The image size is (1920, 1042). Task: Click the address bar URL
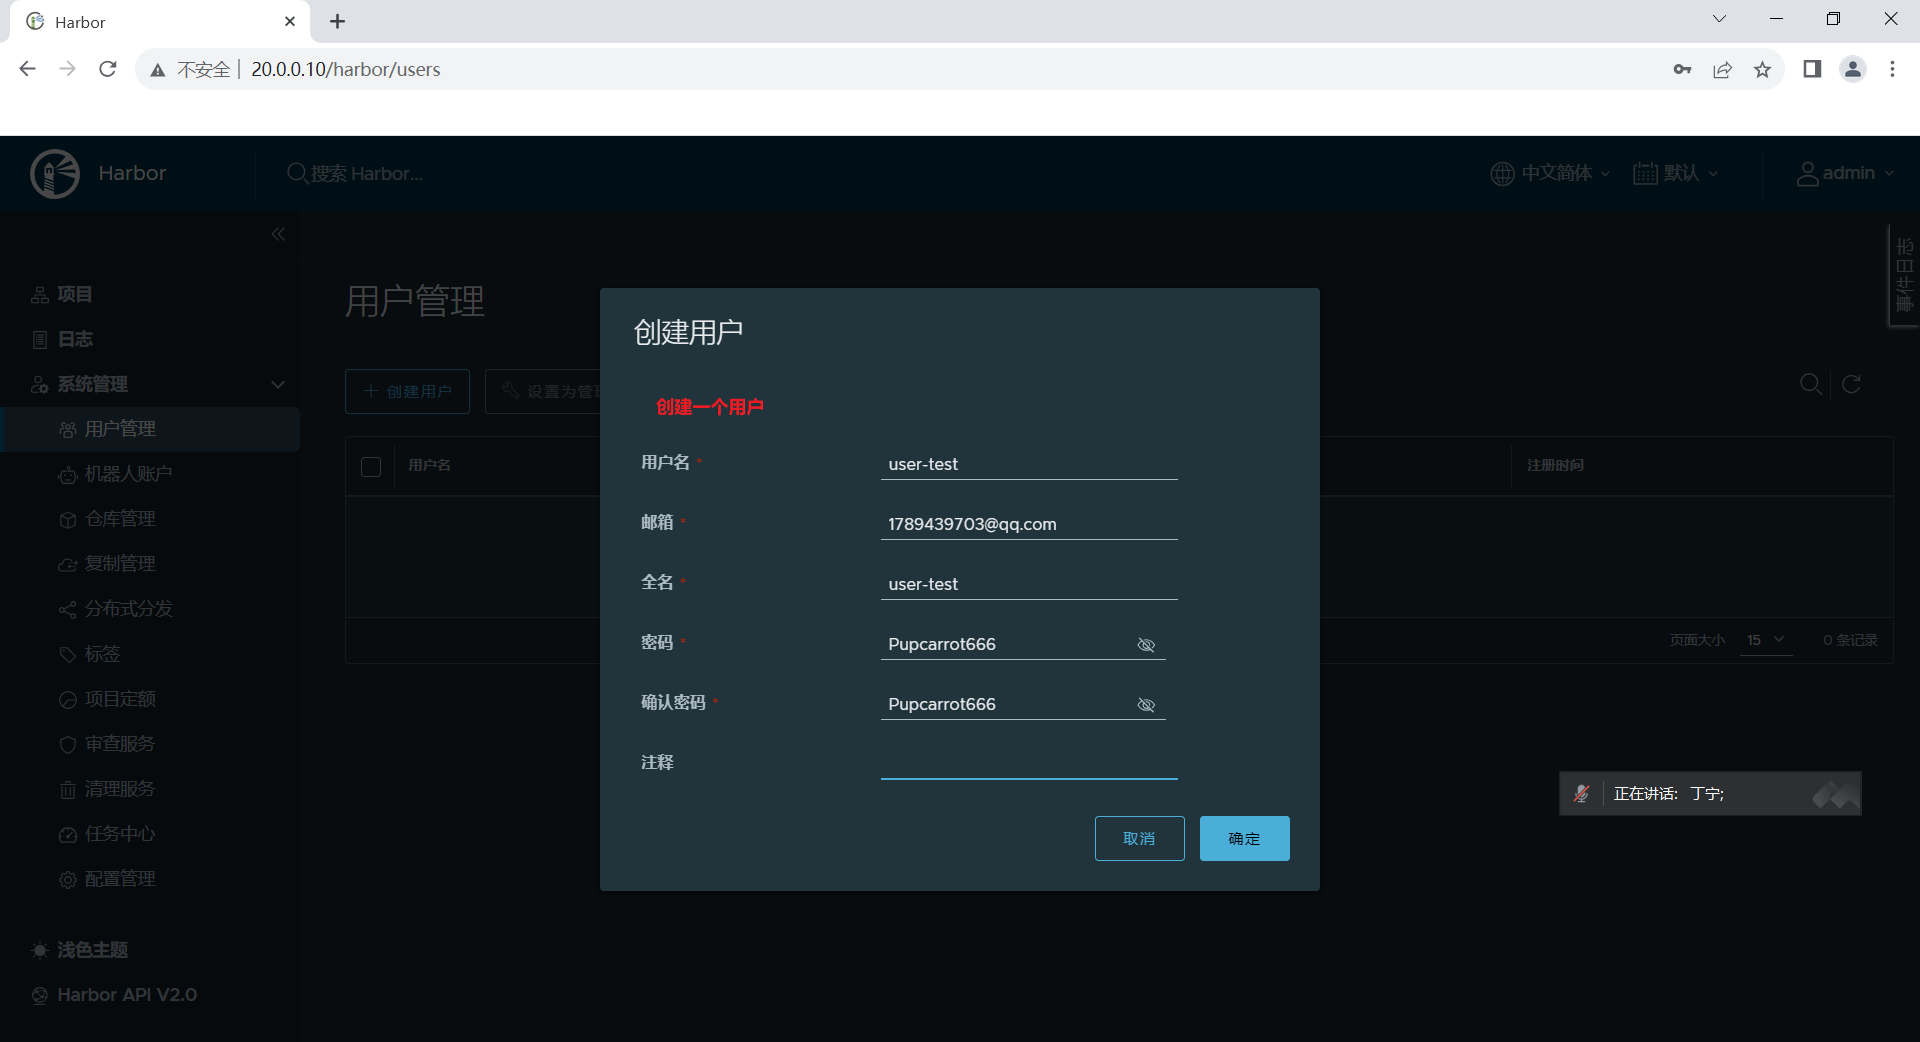346,69
